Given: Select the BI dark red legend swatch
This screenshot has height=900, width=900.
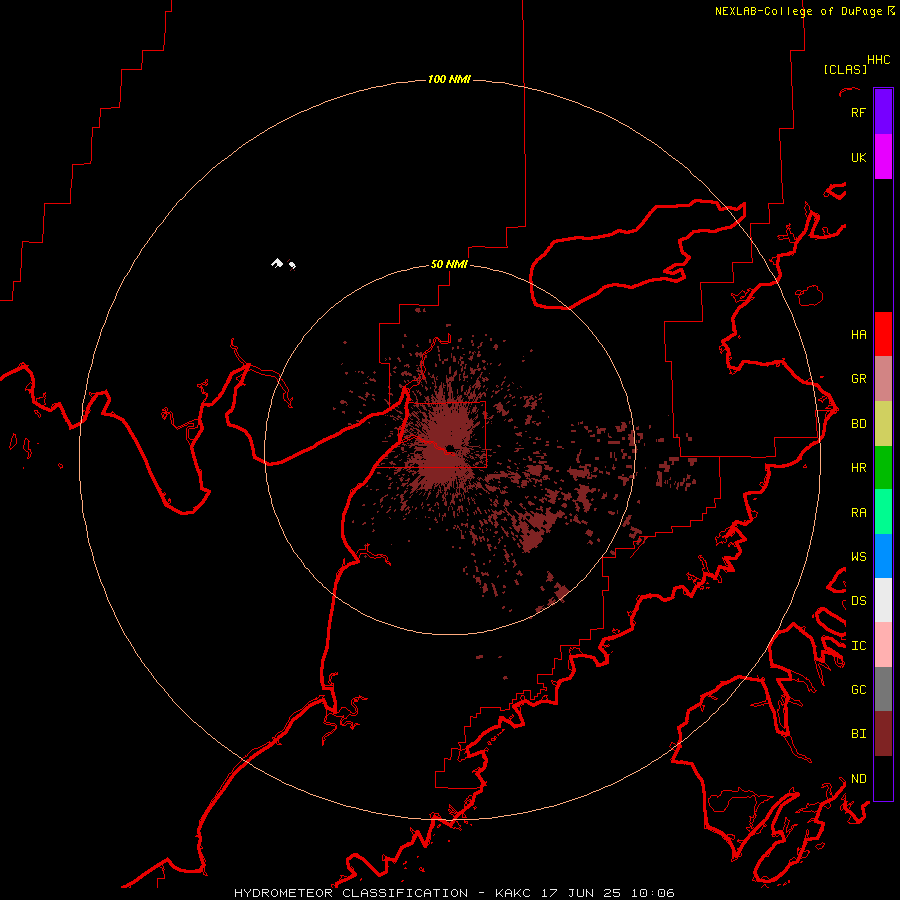Looking at the screenshot, I should (x=883, y=734).
